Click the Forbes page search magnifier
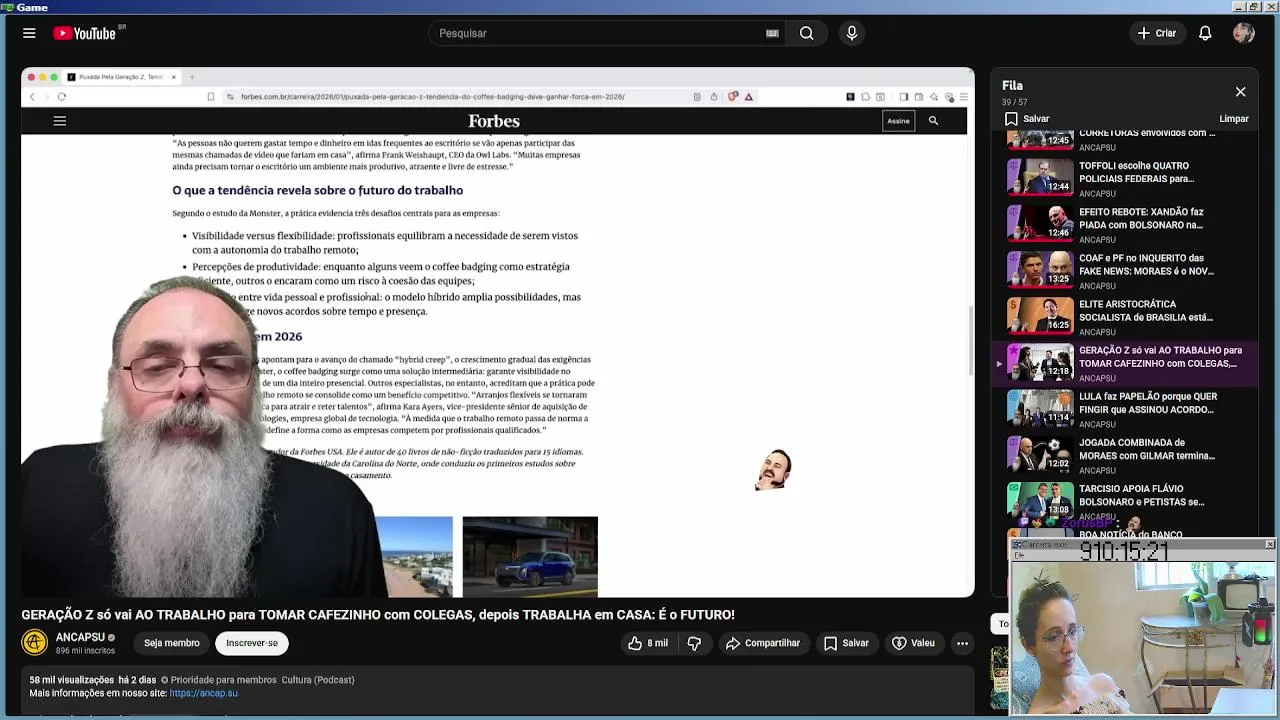Screen dimensions: 1280x720 click(933, 121)
